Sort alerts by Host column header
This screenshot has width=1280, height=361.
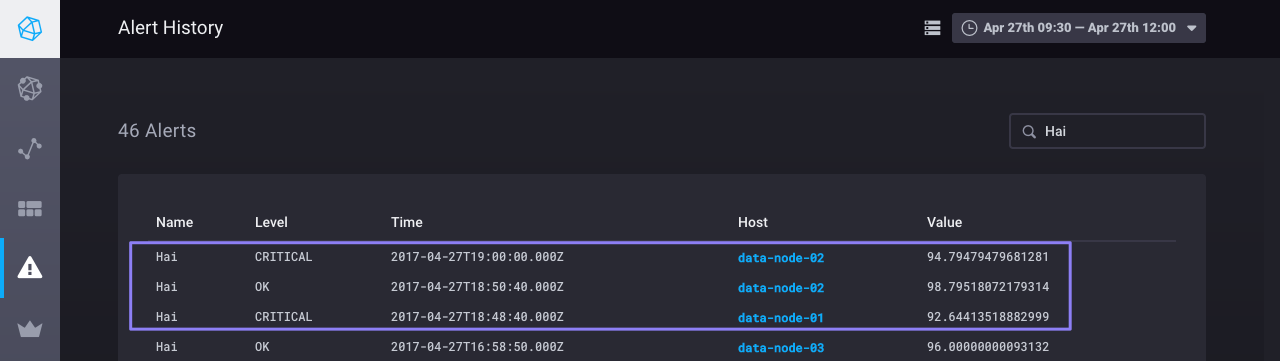[753, 222]
